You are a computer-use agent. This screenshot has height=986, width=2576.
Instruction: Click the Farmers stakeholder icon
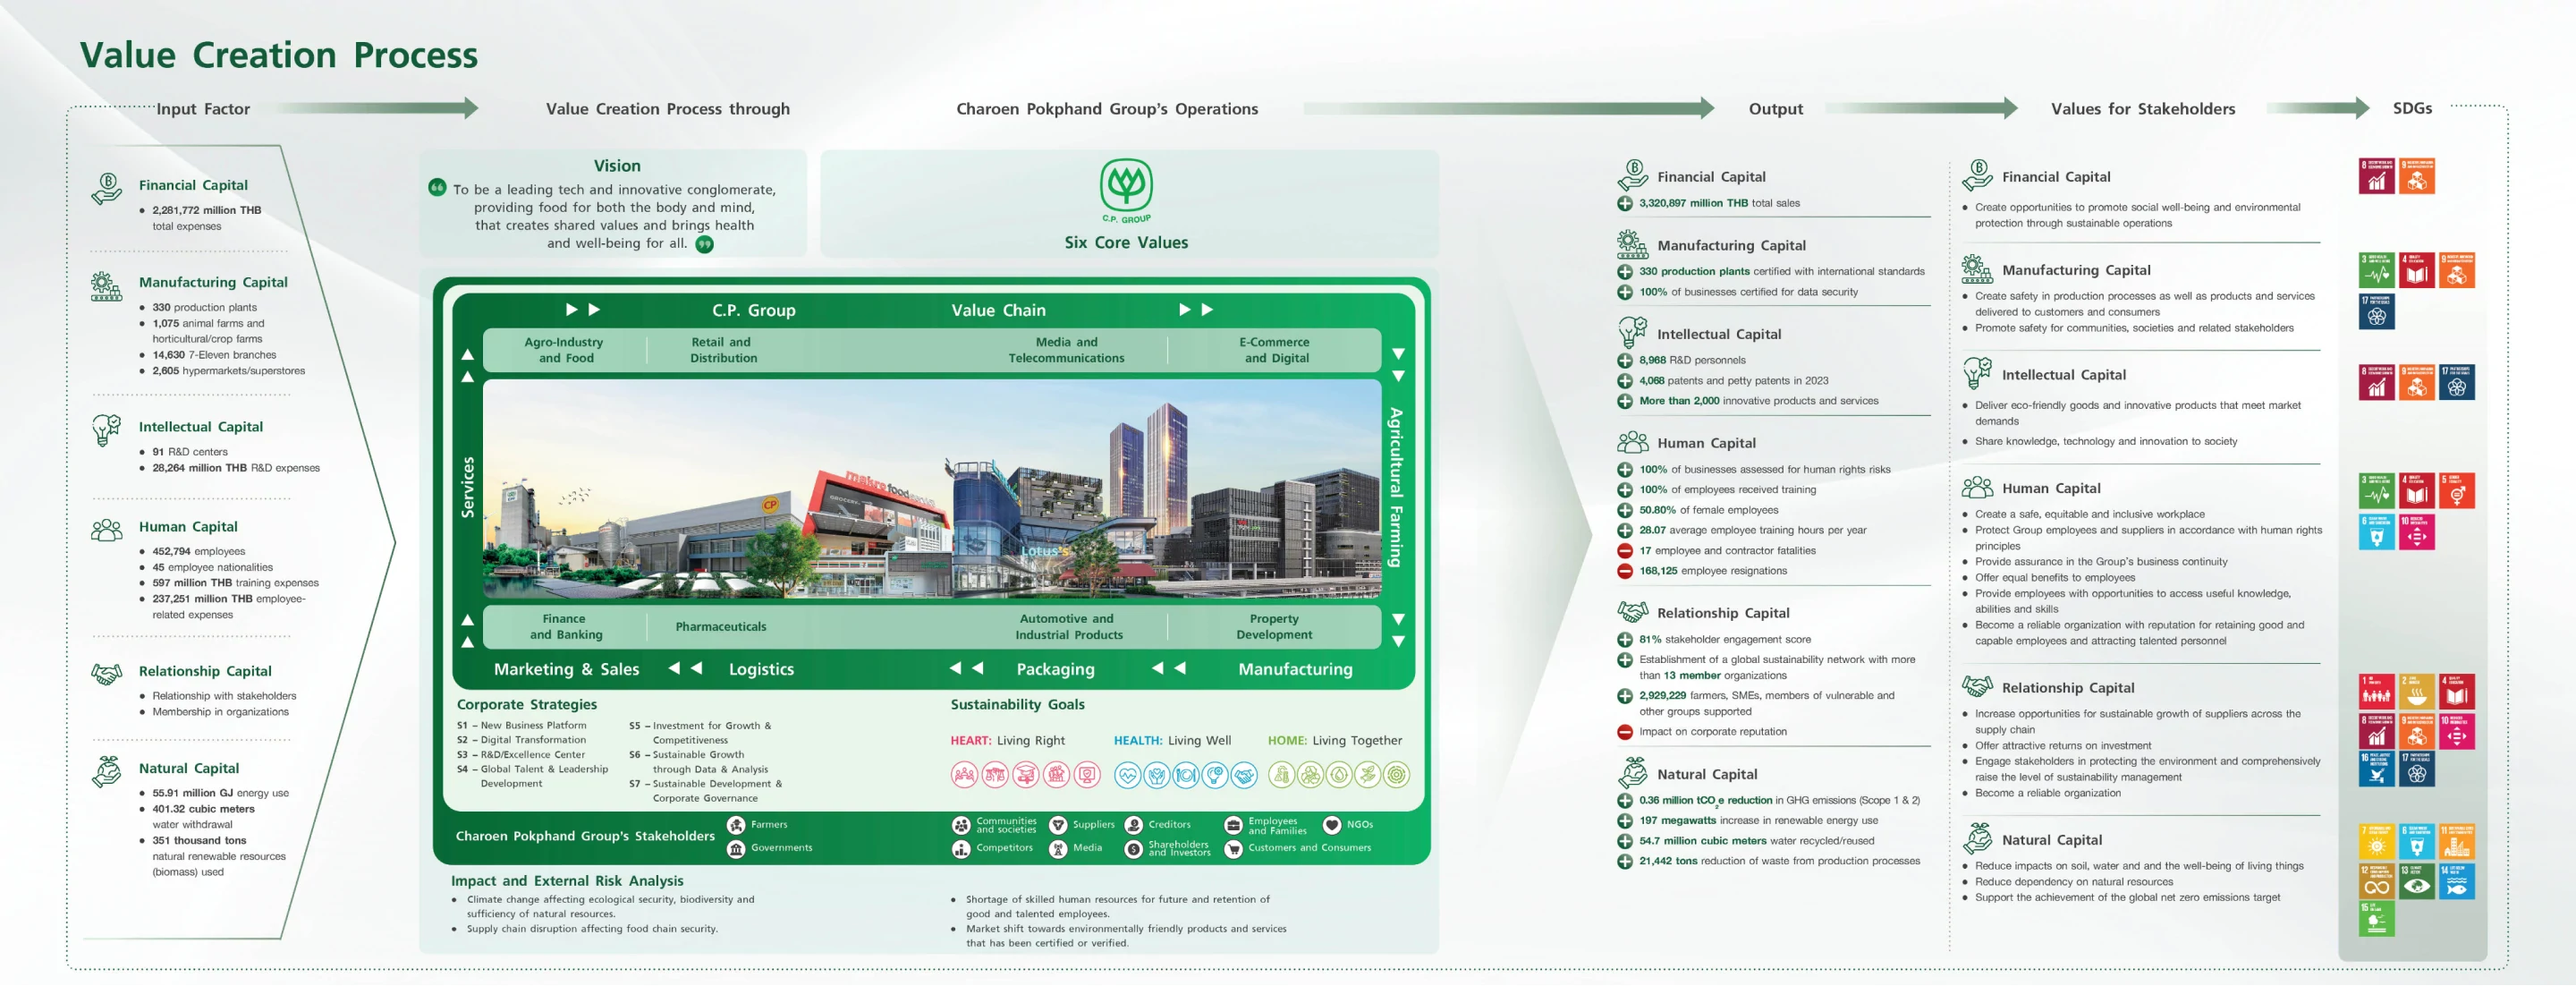coord(736,825)
